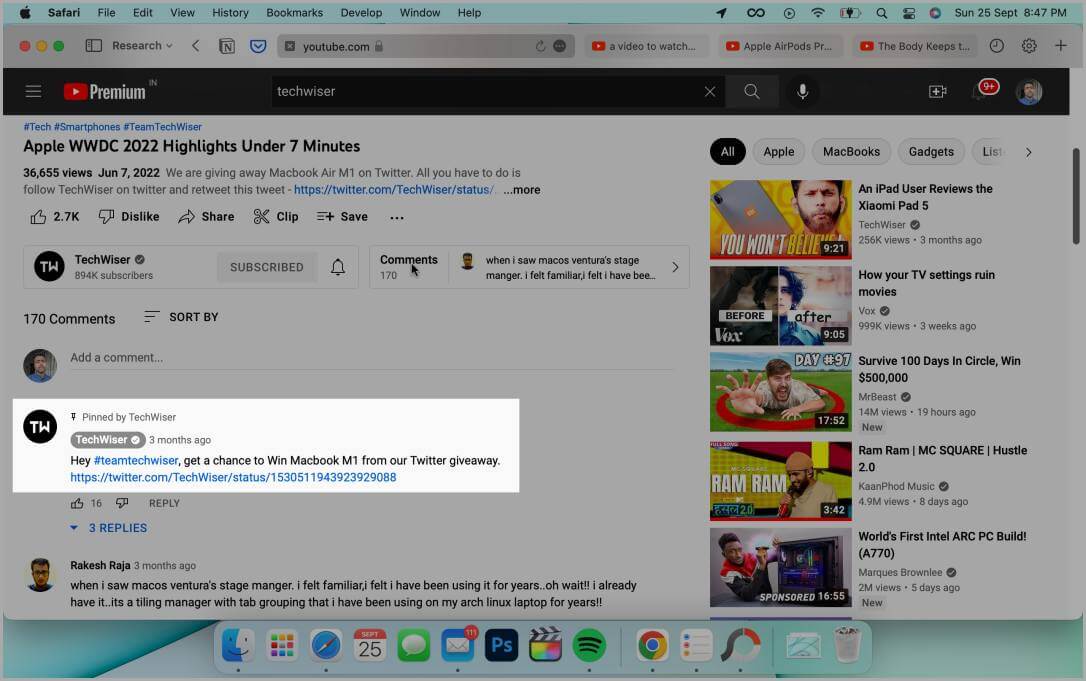This screenshot has height=681, width=1086.
Task: Click the #teamtechwiser hashtag link
Action: click(x=136, y=461)
